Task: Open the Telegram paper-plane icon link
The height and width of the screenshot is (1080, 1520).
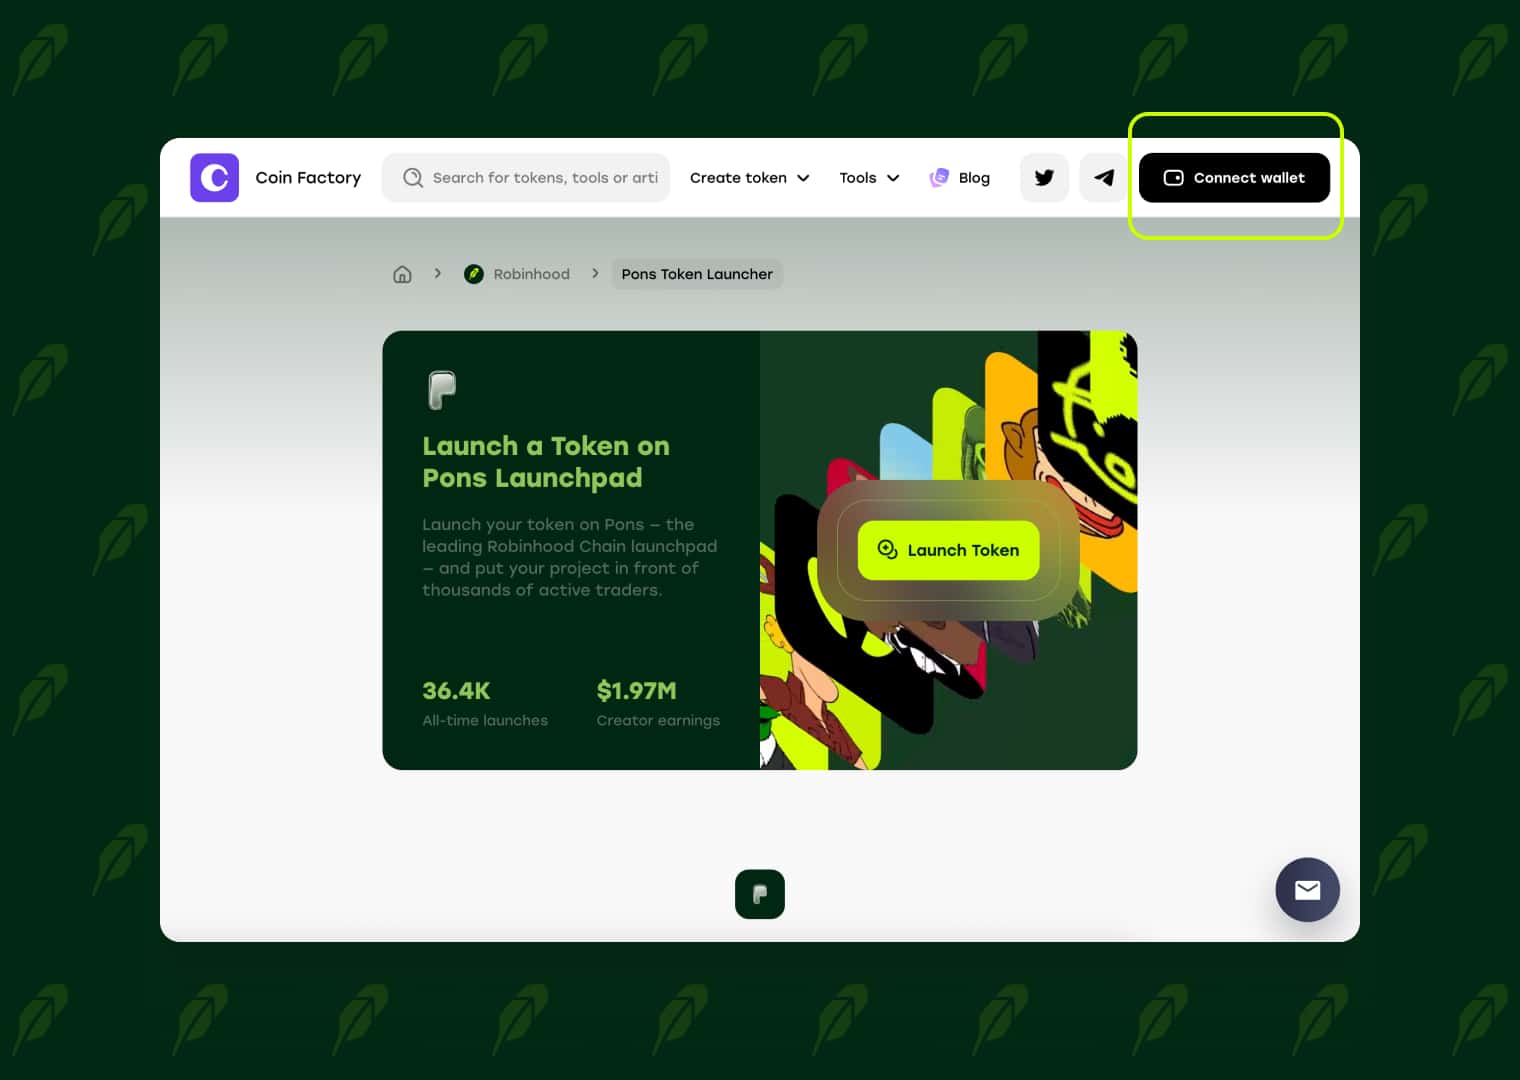Action: point(1104,178)
